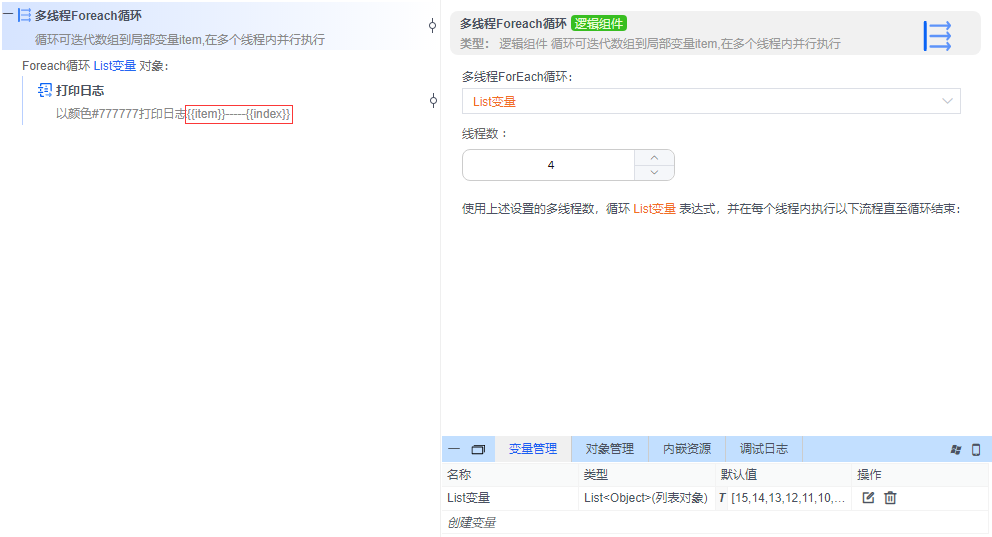Increase 线程数 with the up arrow
This screenshot has height=537, width=992.
click(654, 157)
